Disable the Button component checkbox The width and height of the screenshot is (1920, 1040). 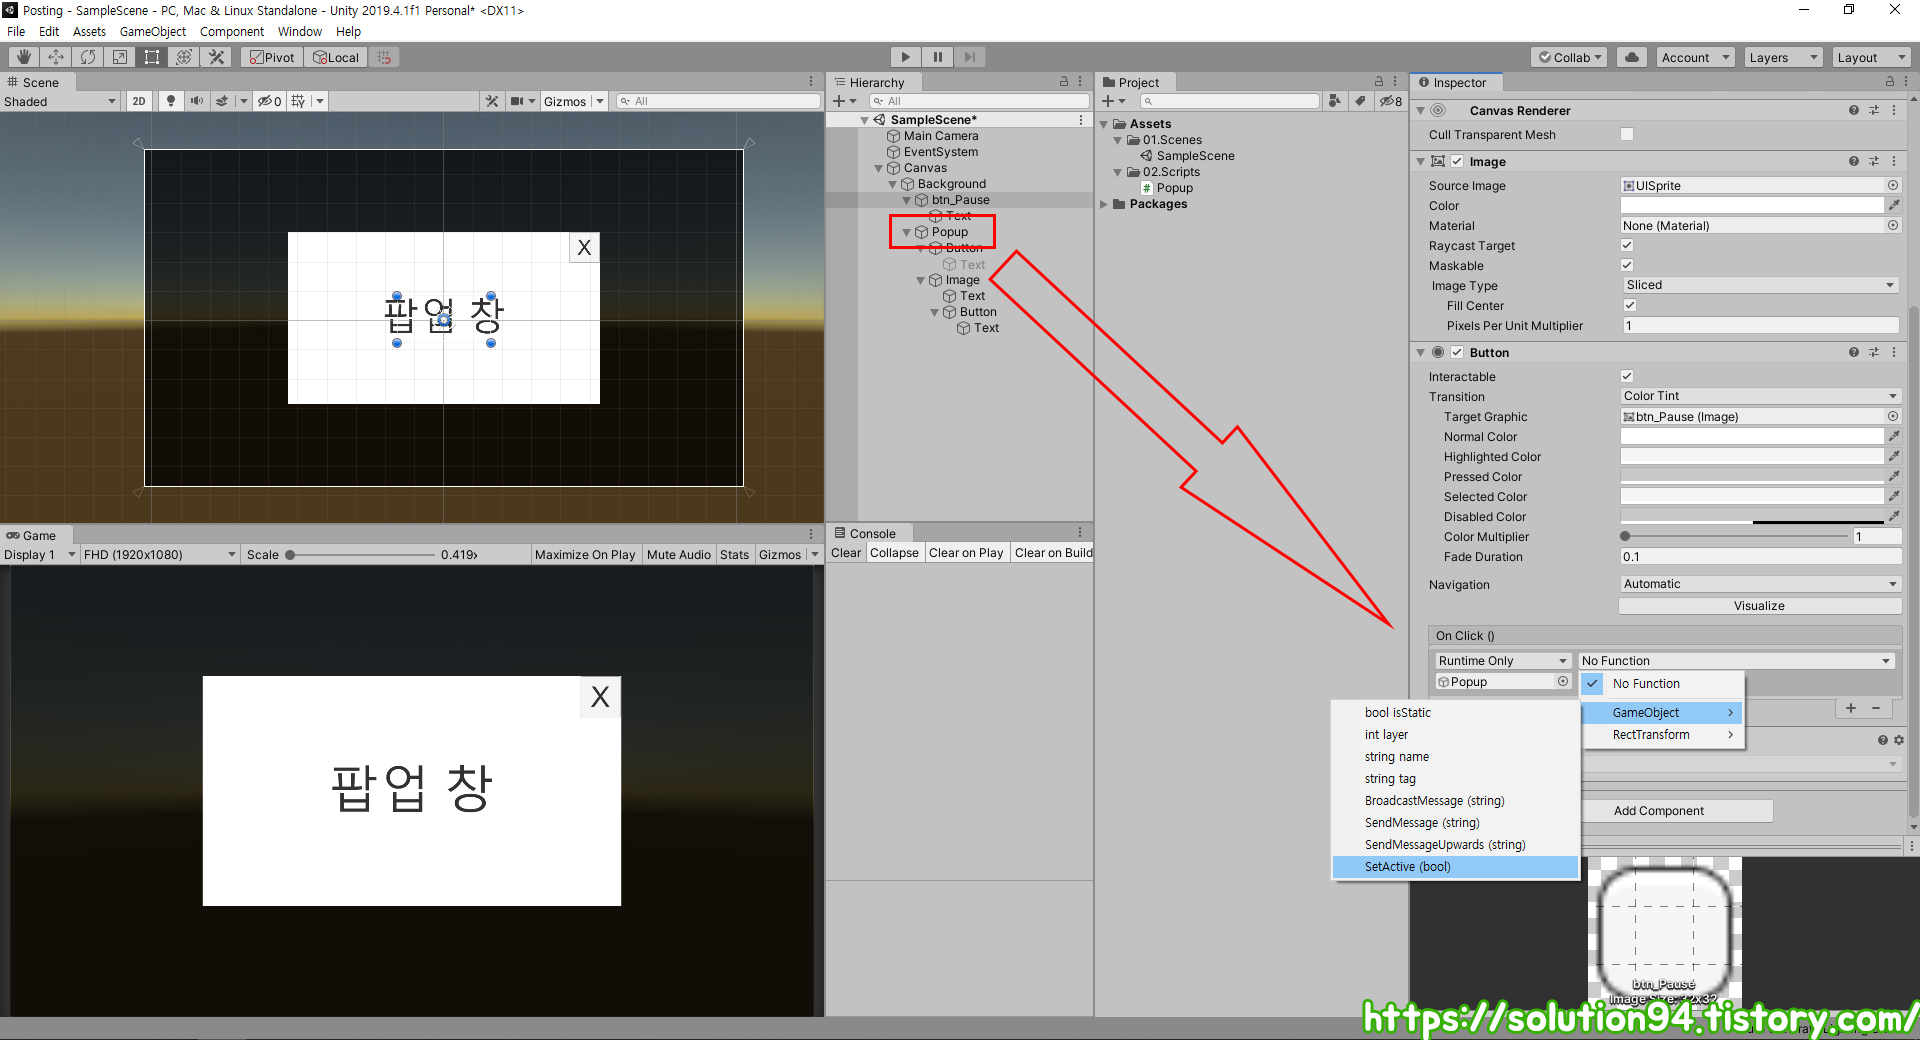tap(1457, 352)
